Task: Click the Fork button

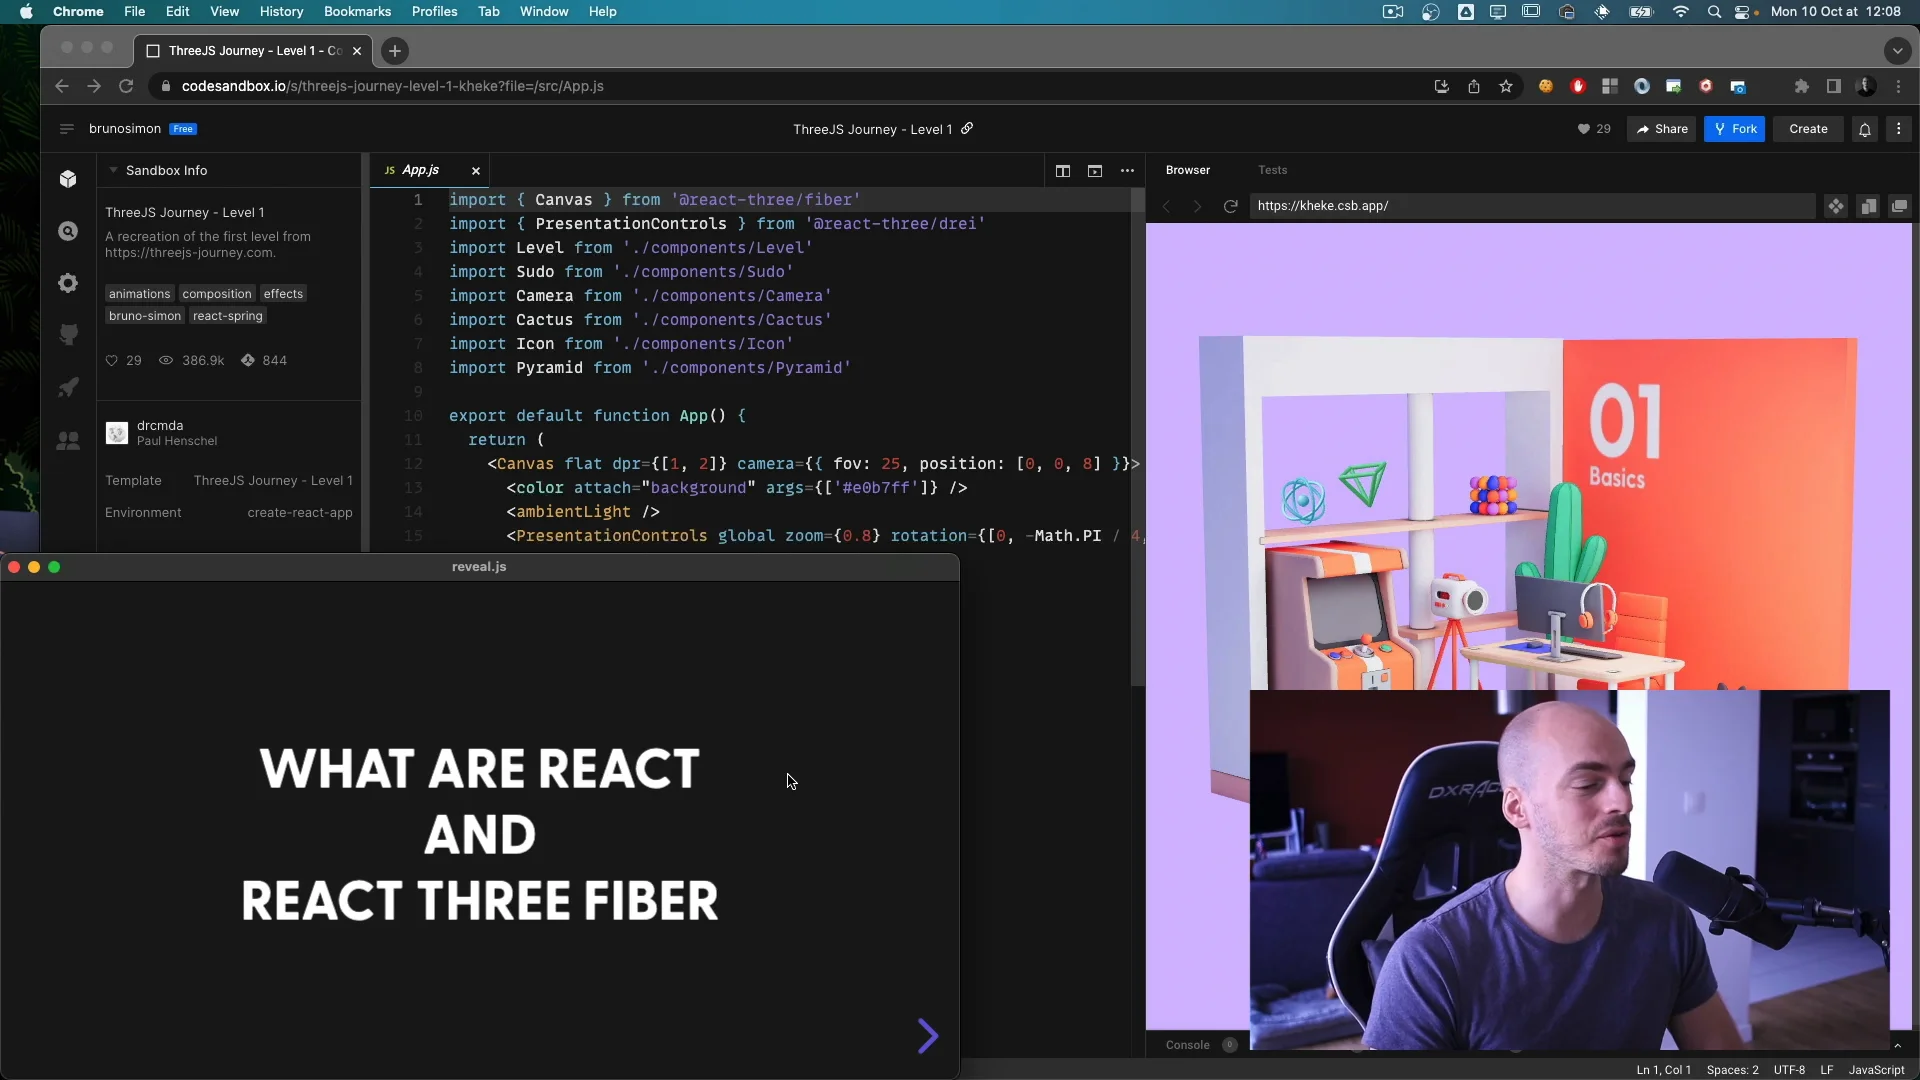Action: 1738,128
